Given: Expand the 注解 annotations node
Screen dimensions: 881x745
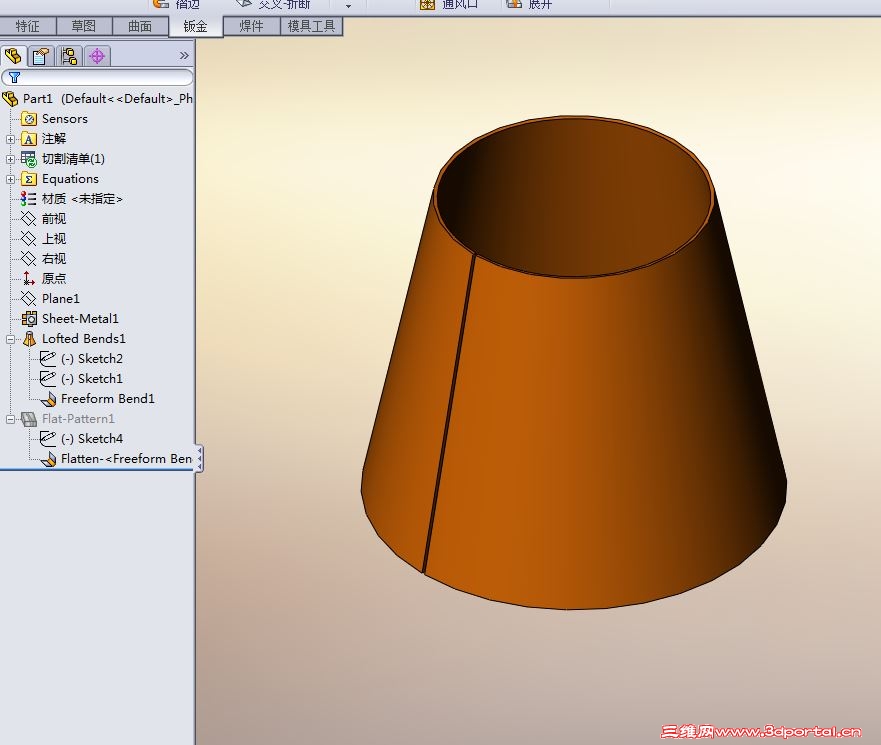Looking at the screenshot, I should 11,139.
